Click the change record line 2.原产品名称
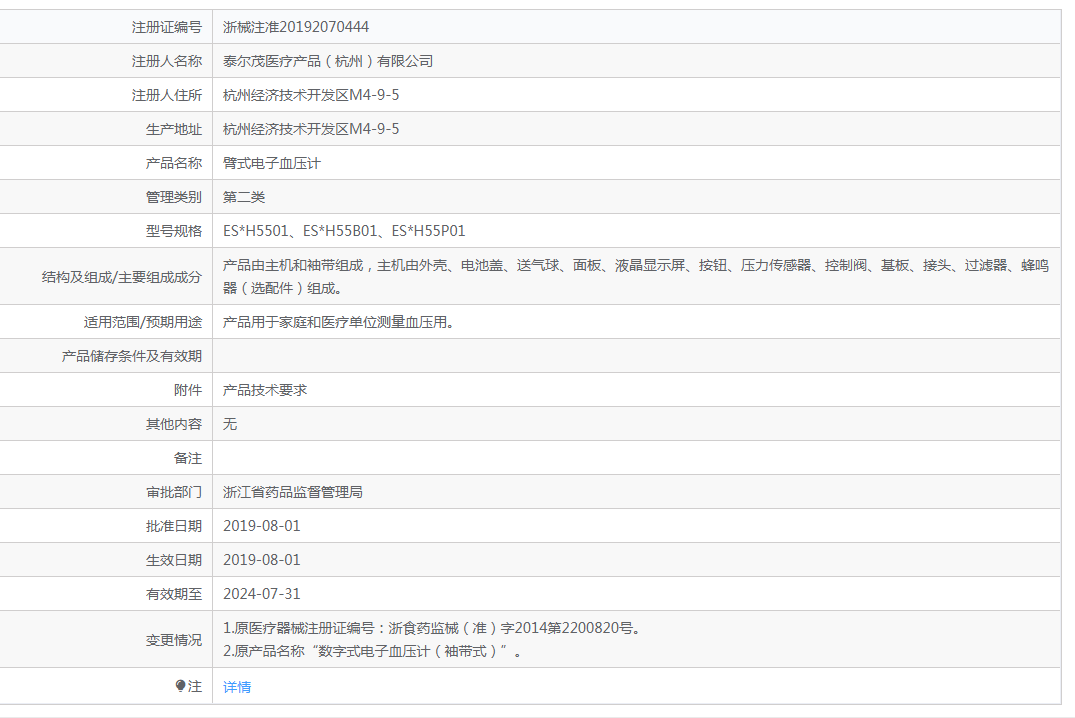The height and width of the screenshot is (718, 1075). point(372,651)
